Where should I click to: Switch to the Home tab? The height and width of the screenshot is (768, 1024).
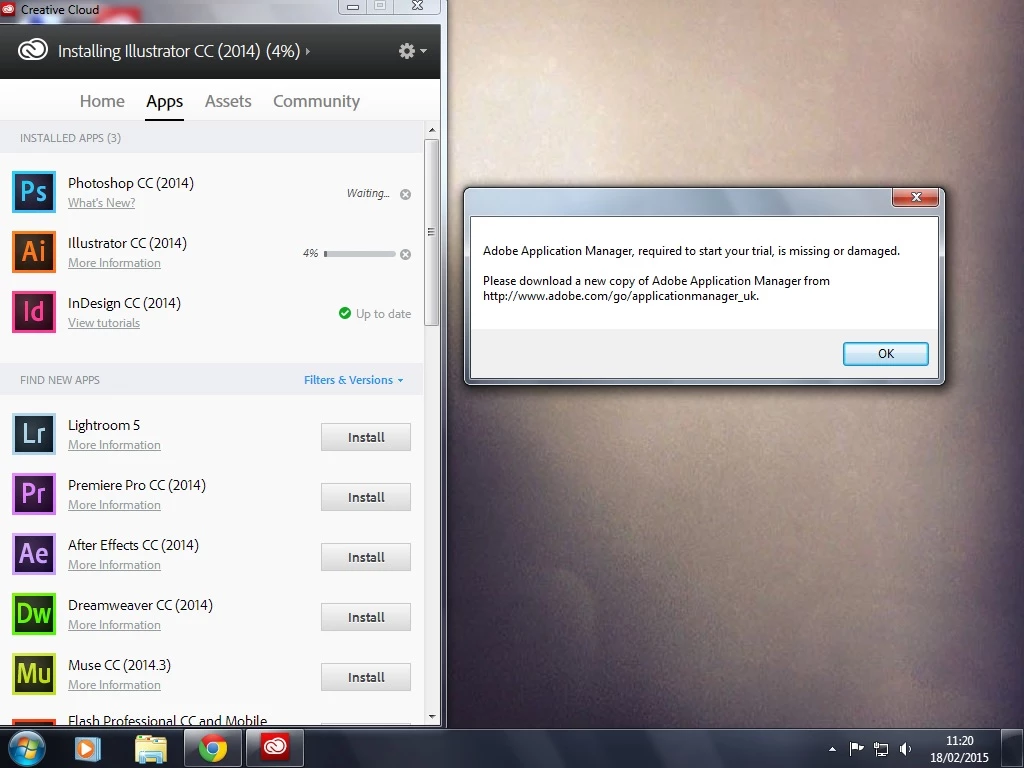point(102,101)
